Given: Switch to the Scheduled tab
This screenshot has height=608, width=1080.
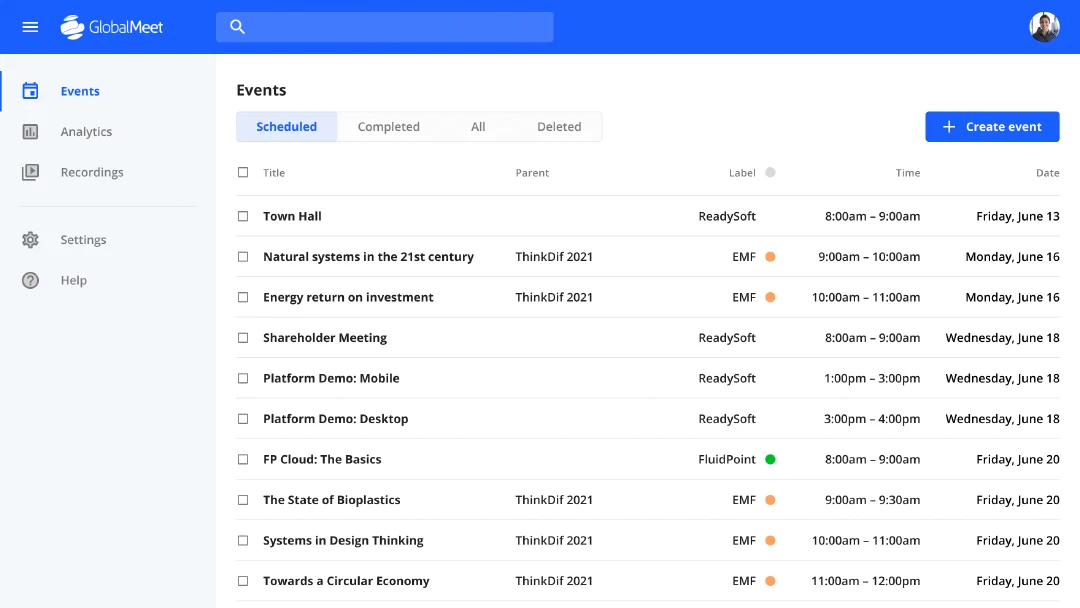Looking at the screenshot, I should [x=287, y=127].
